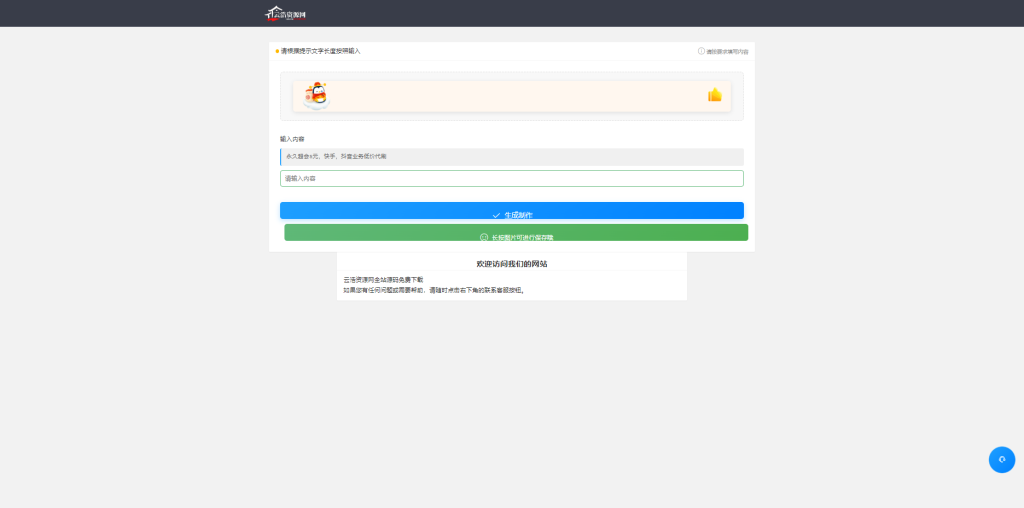Click the info circle icon at top right

coord(701,51)
